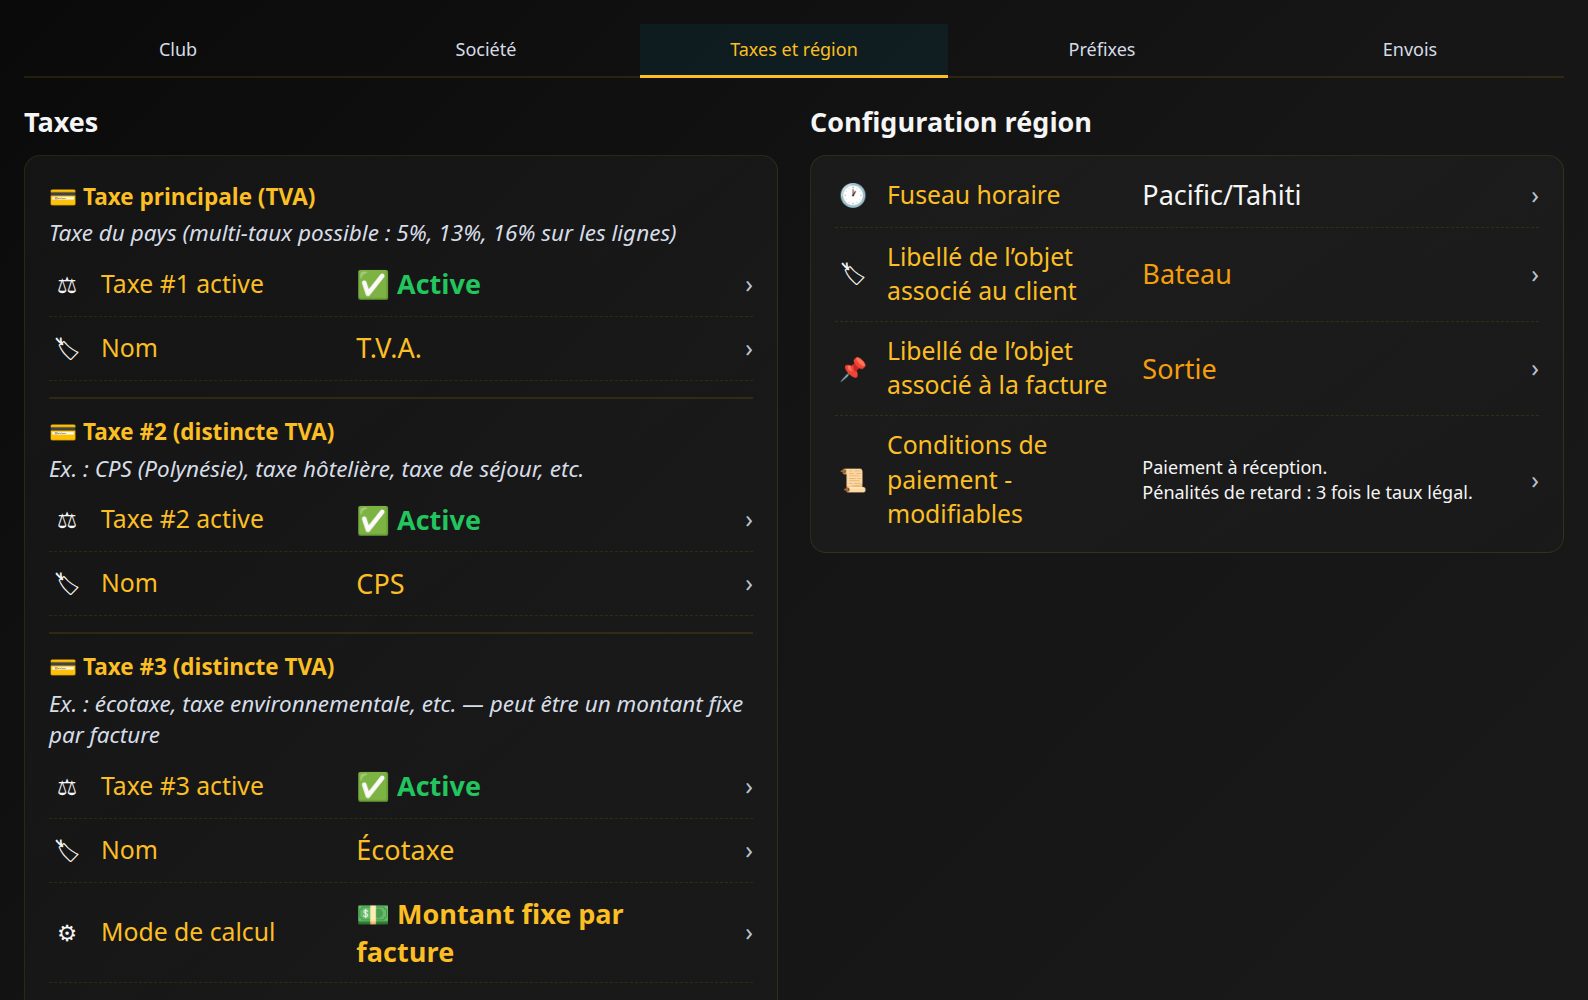Click the tag icon next to Écotaxe name
Screen dimensions: 1588x1000
tap(67, 851)
